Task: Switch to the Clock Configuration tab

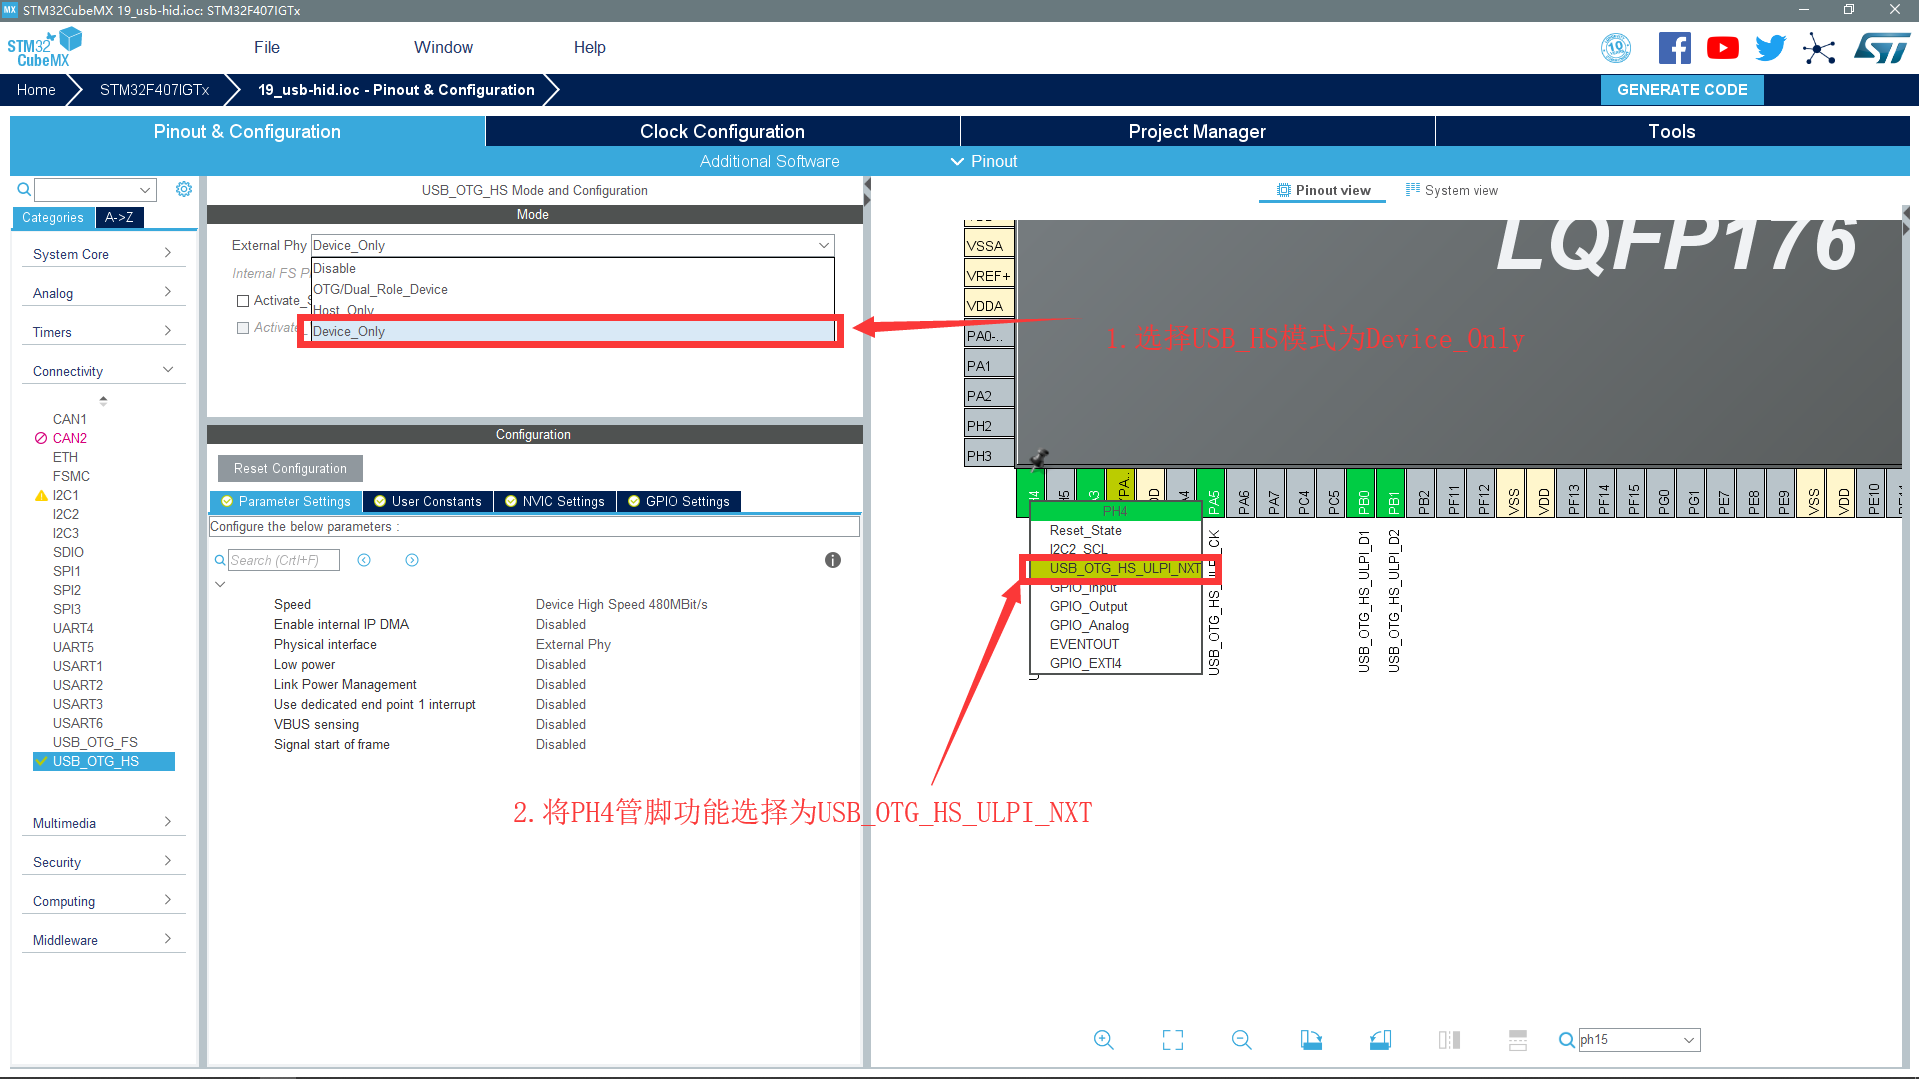Action: pyautogui.click(x=722, y=131)
